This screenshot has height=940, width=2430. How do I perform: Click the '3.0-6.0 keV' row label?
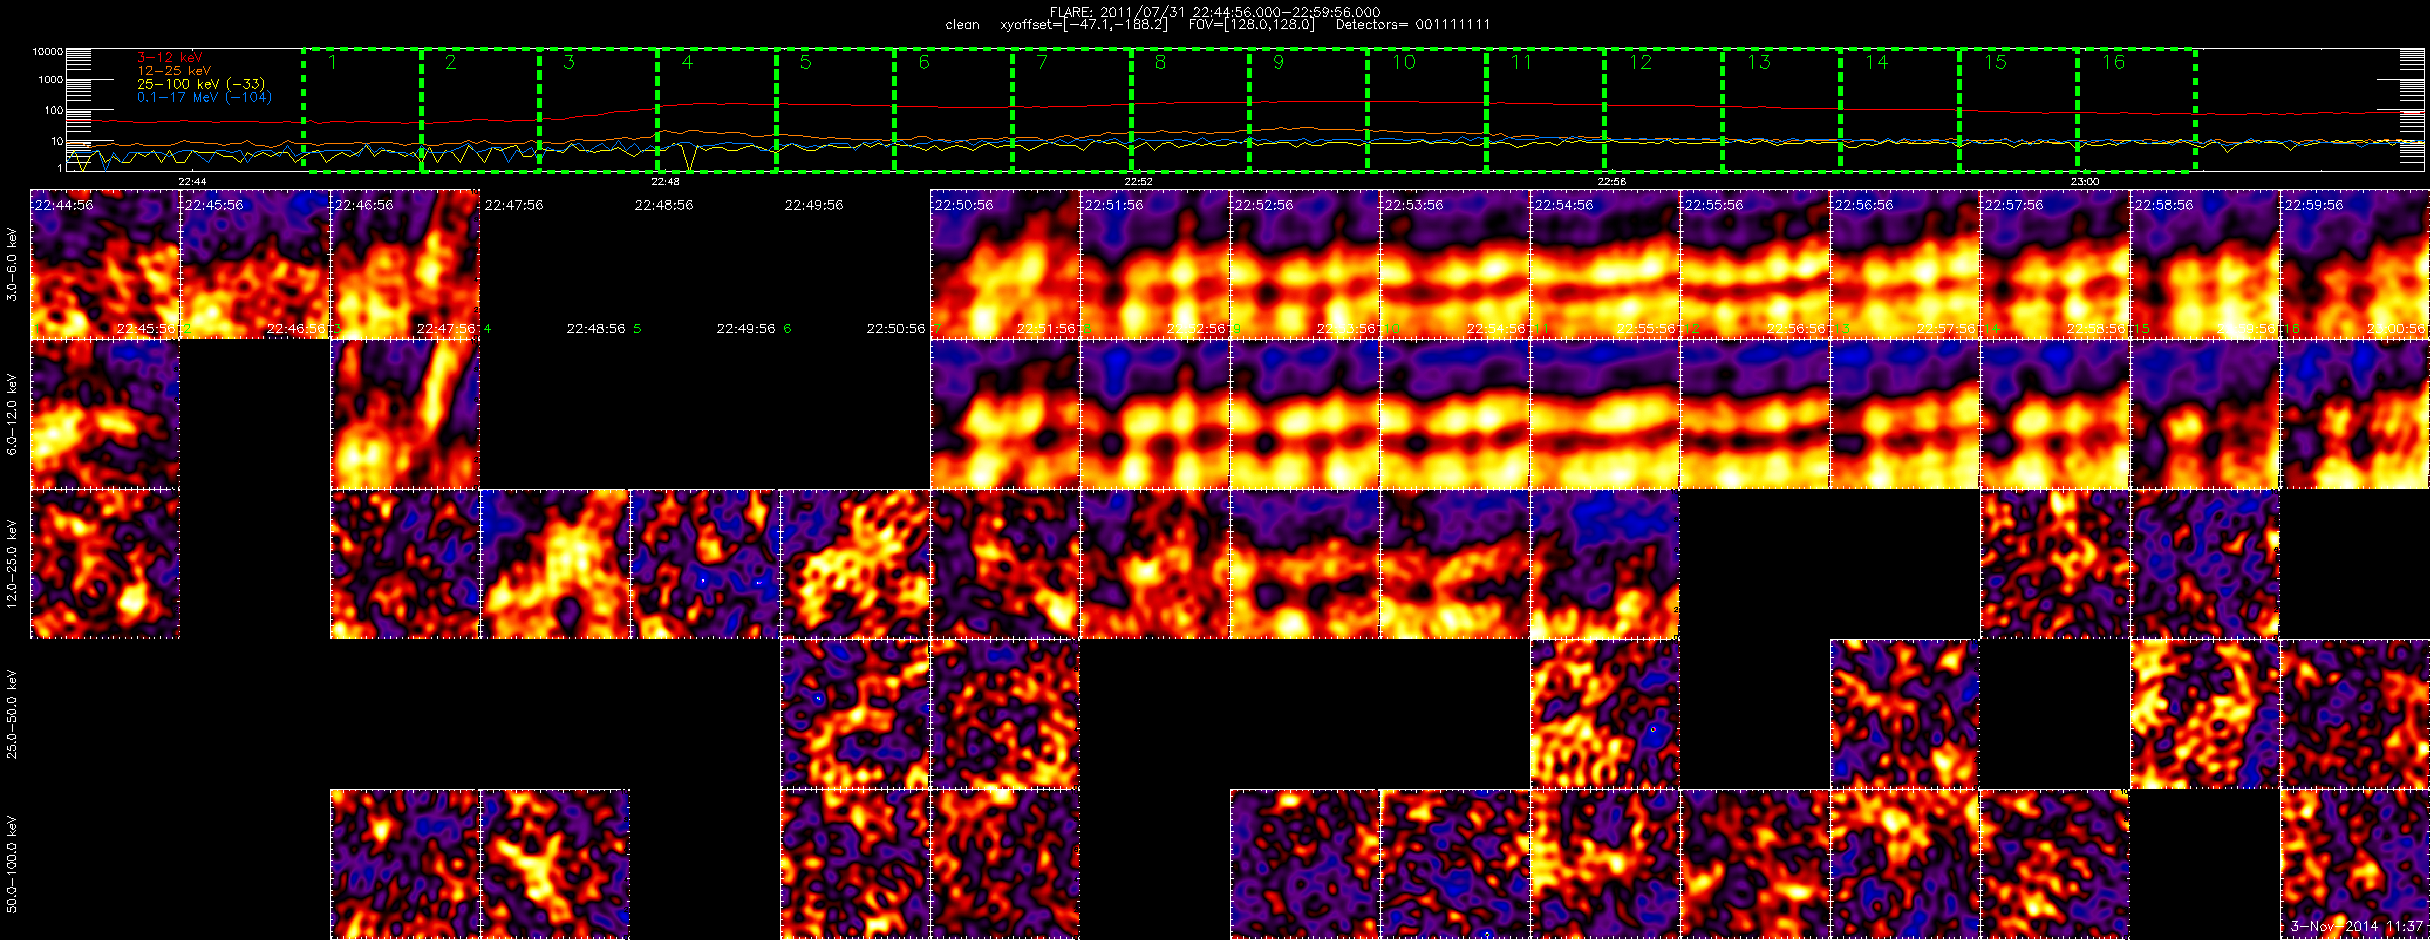coord(12,264)
